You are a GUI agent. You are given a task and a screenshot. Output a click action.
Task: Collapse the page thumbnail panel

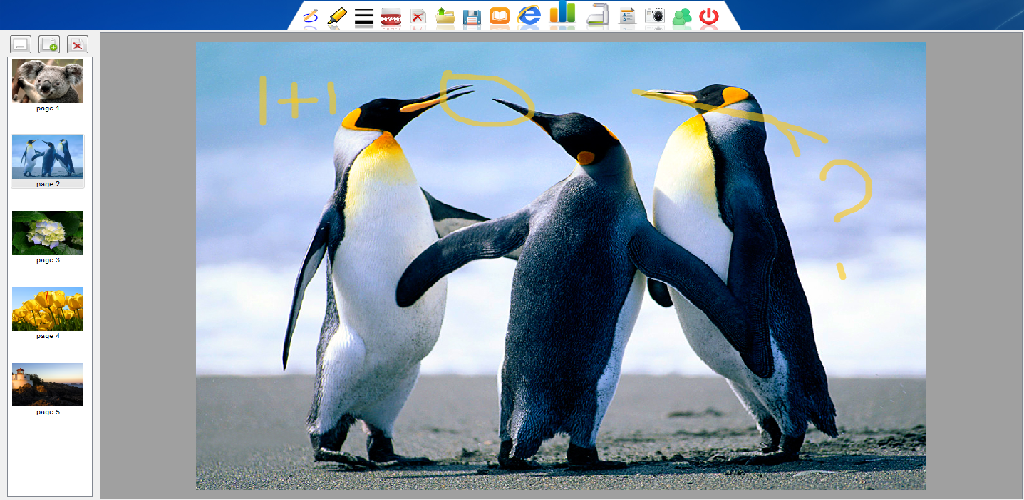click(x=20, y=44)
